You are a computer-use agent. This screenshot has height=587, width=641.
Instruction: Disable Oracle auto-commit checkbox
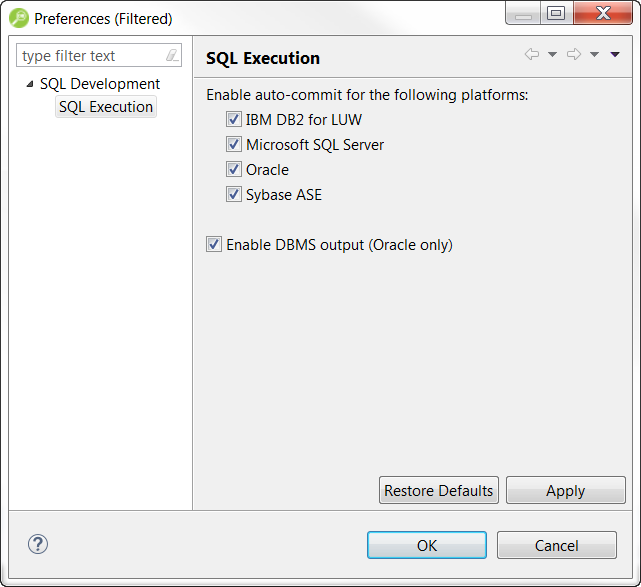pyautogui.click(x=234, y=170)
